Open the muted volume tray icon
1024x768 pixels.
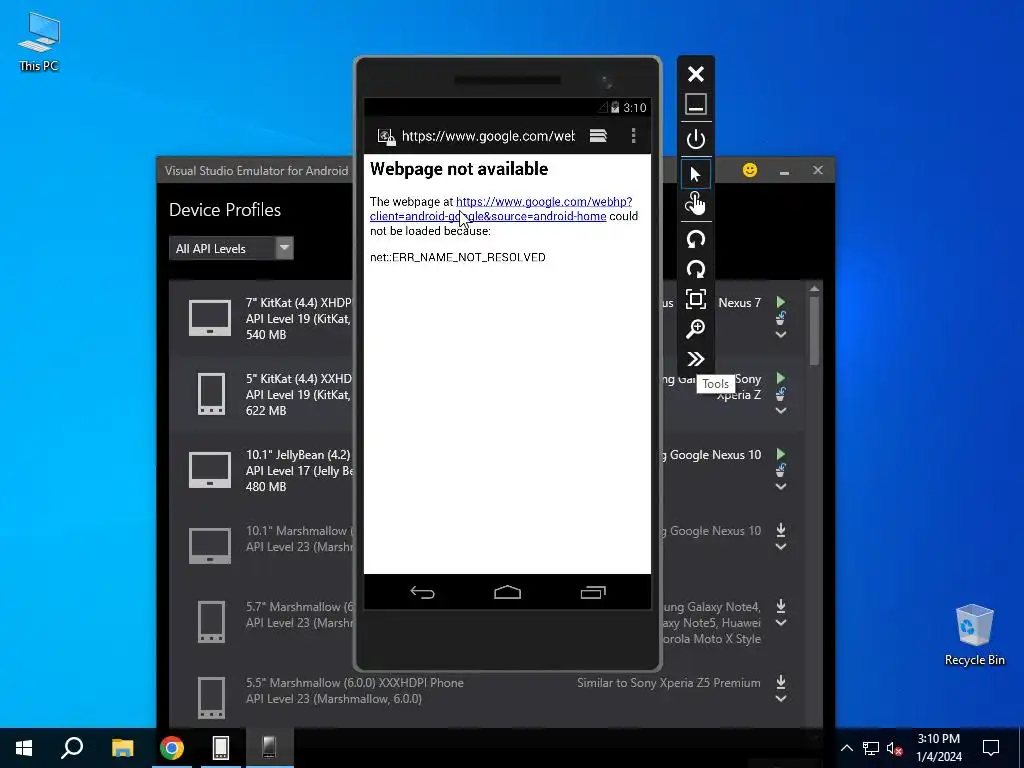[895, 748]
